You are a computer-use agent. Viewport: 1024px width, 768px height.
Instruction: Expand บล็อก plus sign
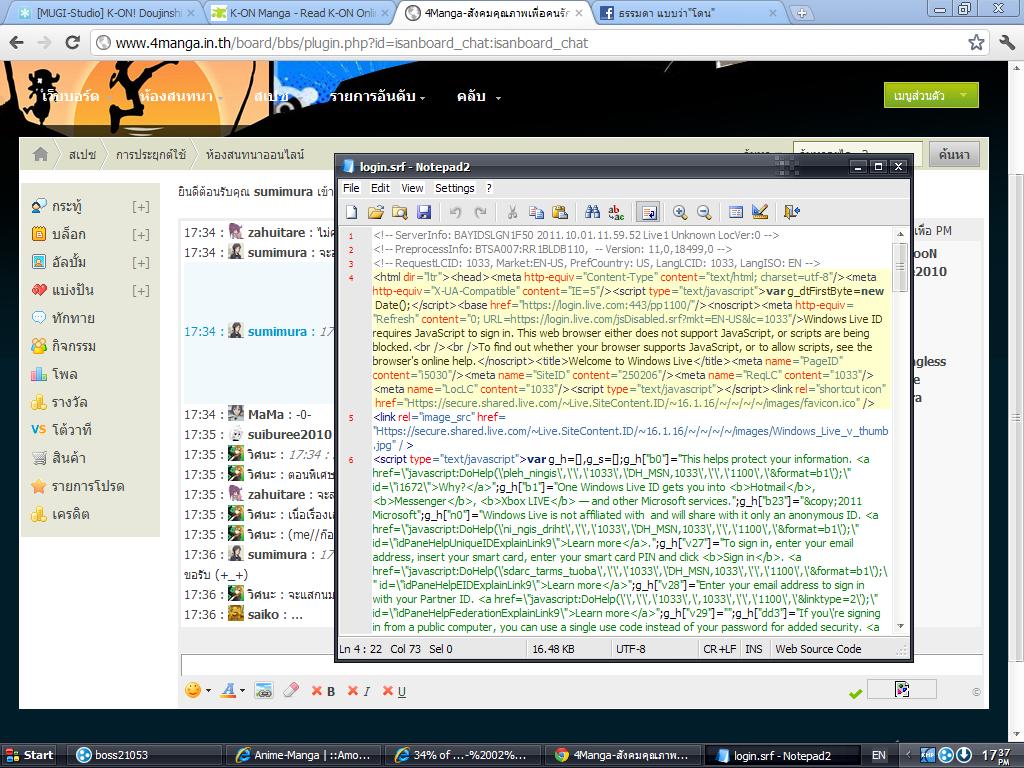click(140, 235)
